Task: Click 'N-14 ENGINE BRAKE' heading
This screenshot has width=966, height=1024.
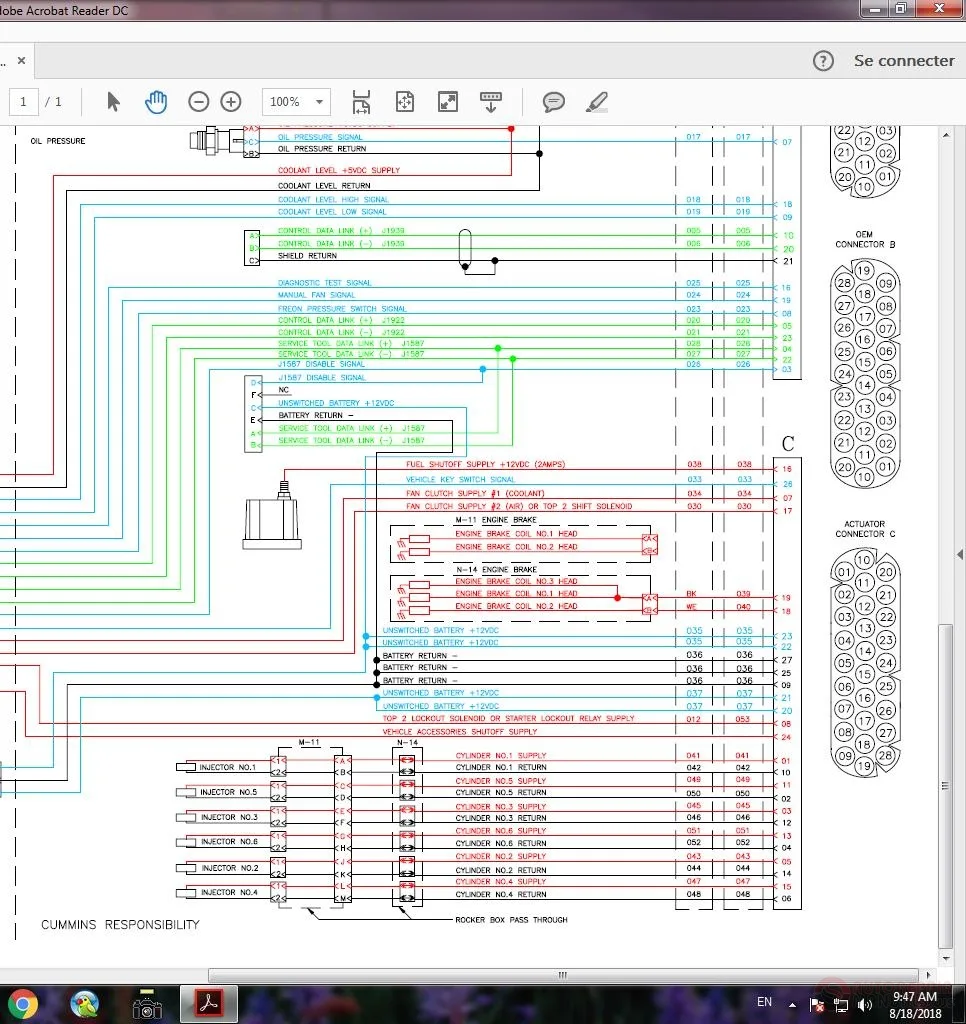Action: [496, 569]
